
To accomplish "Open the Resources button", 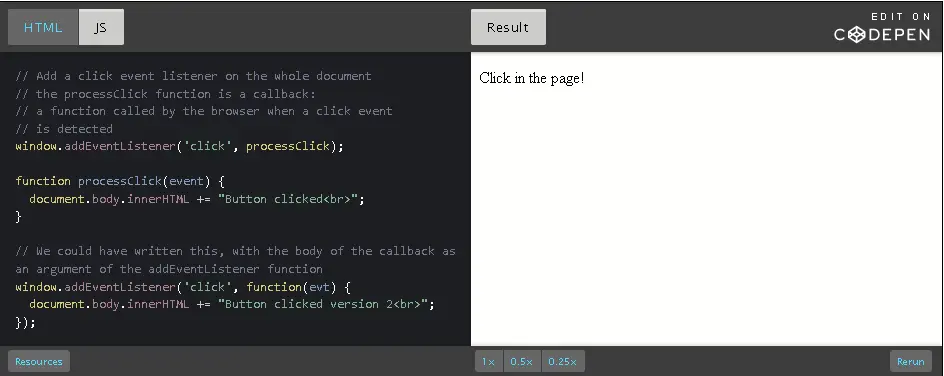I will coord(39,362).
